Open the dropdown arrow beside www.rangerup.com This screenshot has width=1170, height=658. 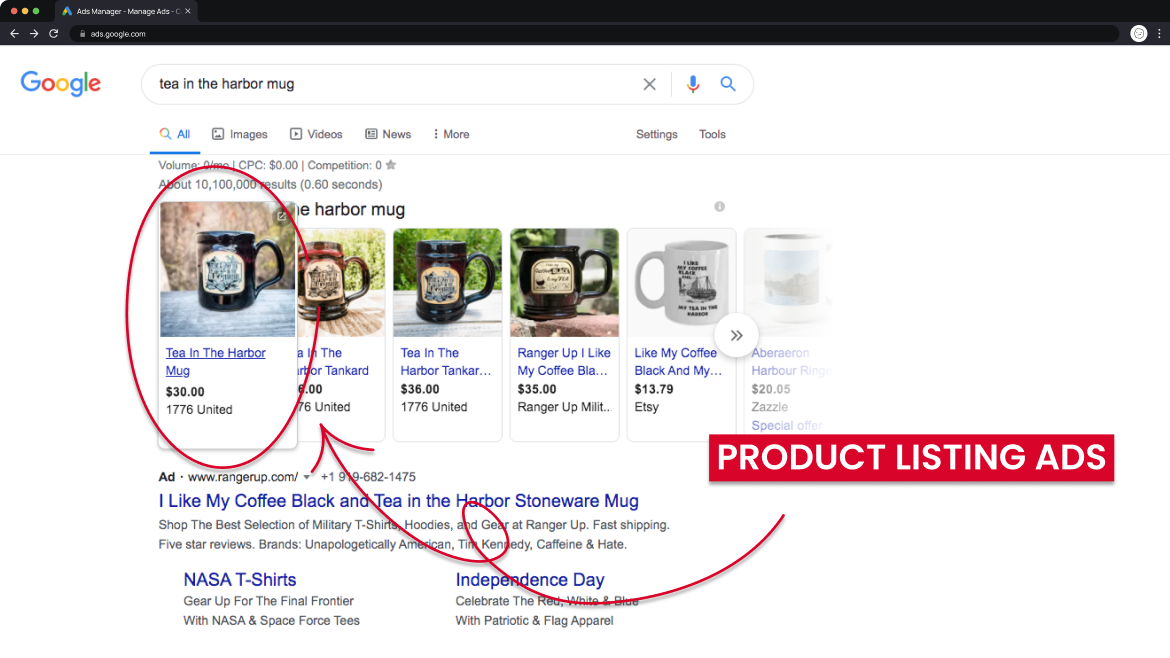coord(307,477)
